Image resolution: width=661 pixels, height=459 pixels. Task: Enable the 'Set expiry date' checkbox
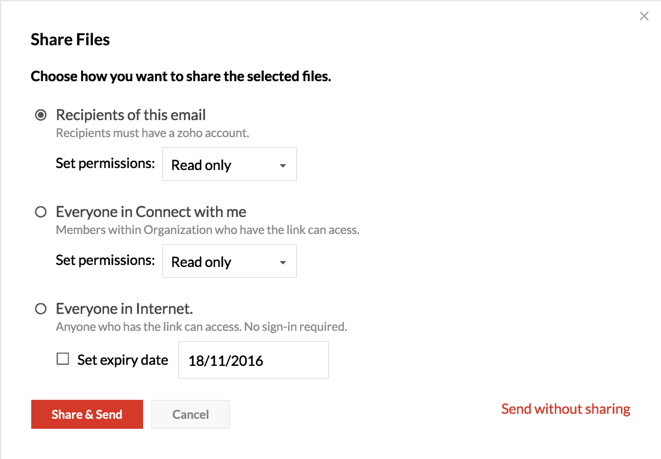pyautogui.click(x=63, y=359)
